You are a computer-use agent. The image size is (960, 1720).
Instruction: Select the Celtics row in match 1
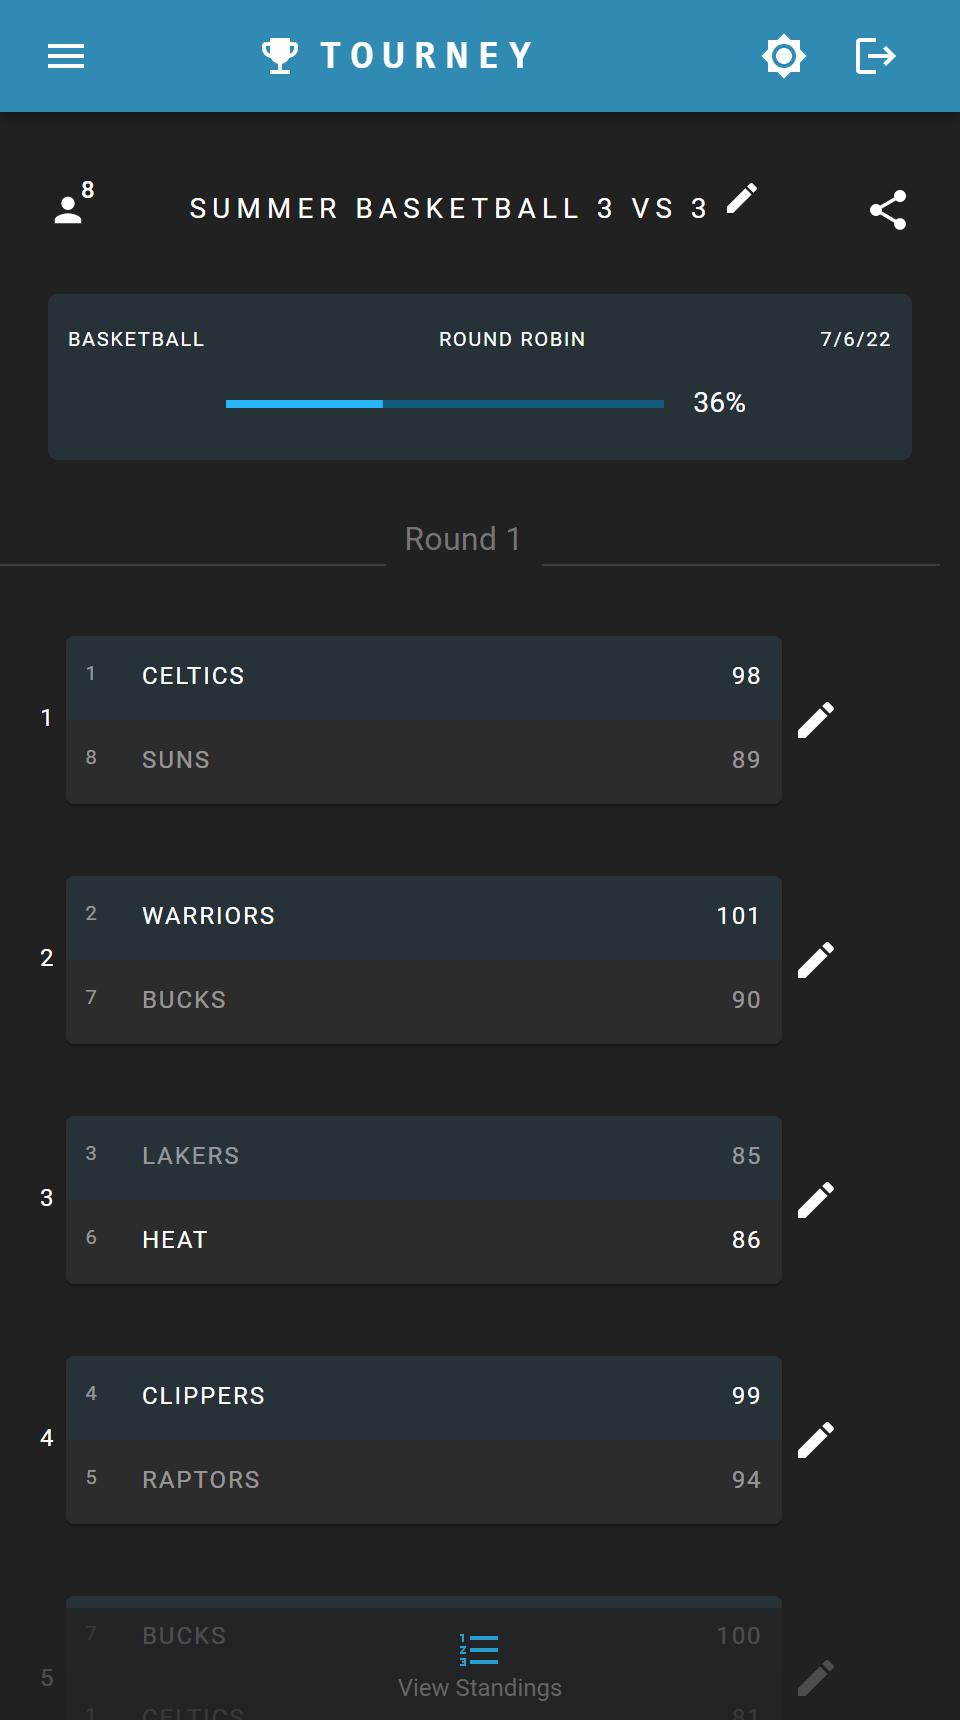tap(424, 677)
